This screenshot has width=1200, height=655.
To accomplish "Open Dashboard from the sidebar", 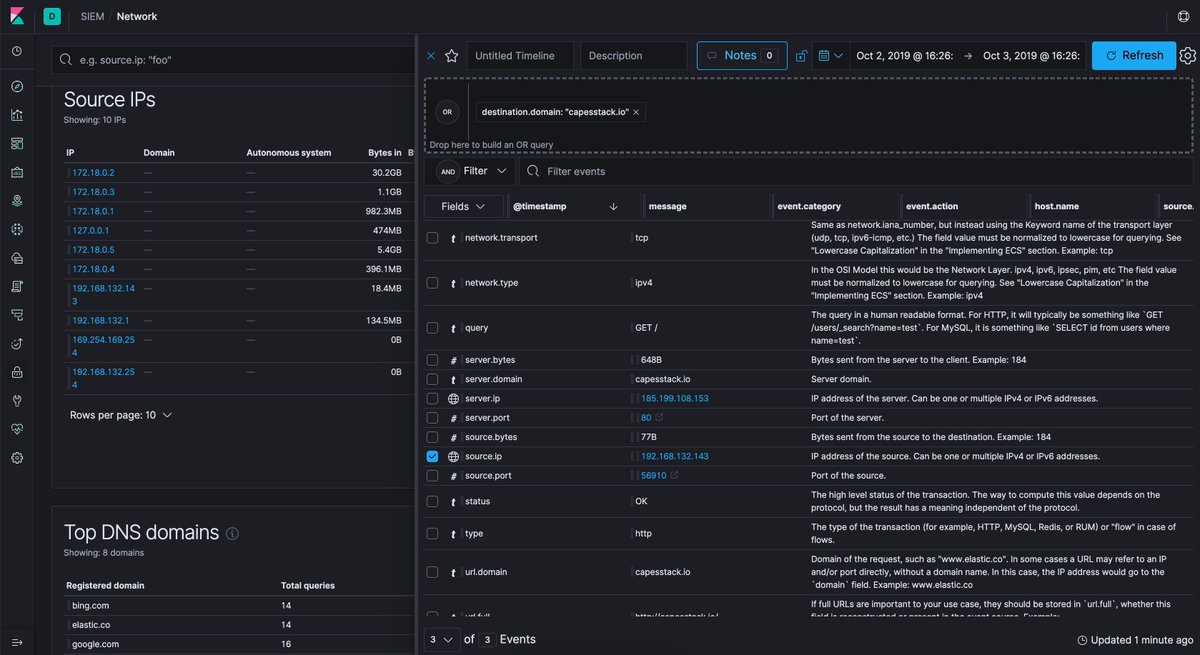I will pos(17,143).
